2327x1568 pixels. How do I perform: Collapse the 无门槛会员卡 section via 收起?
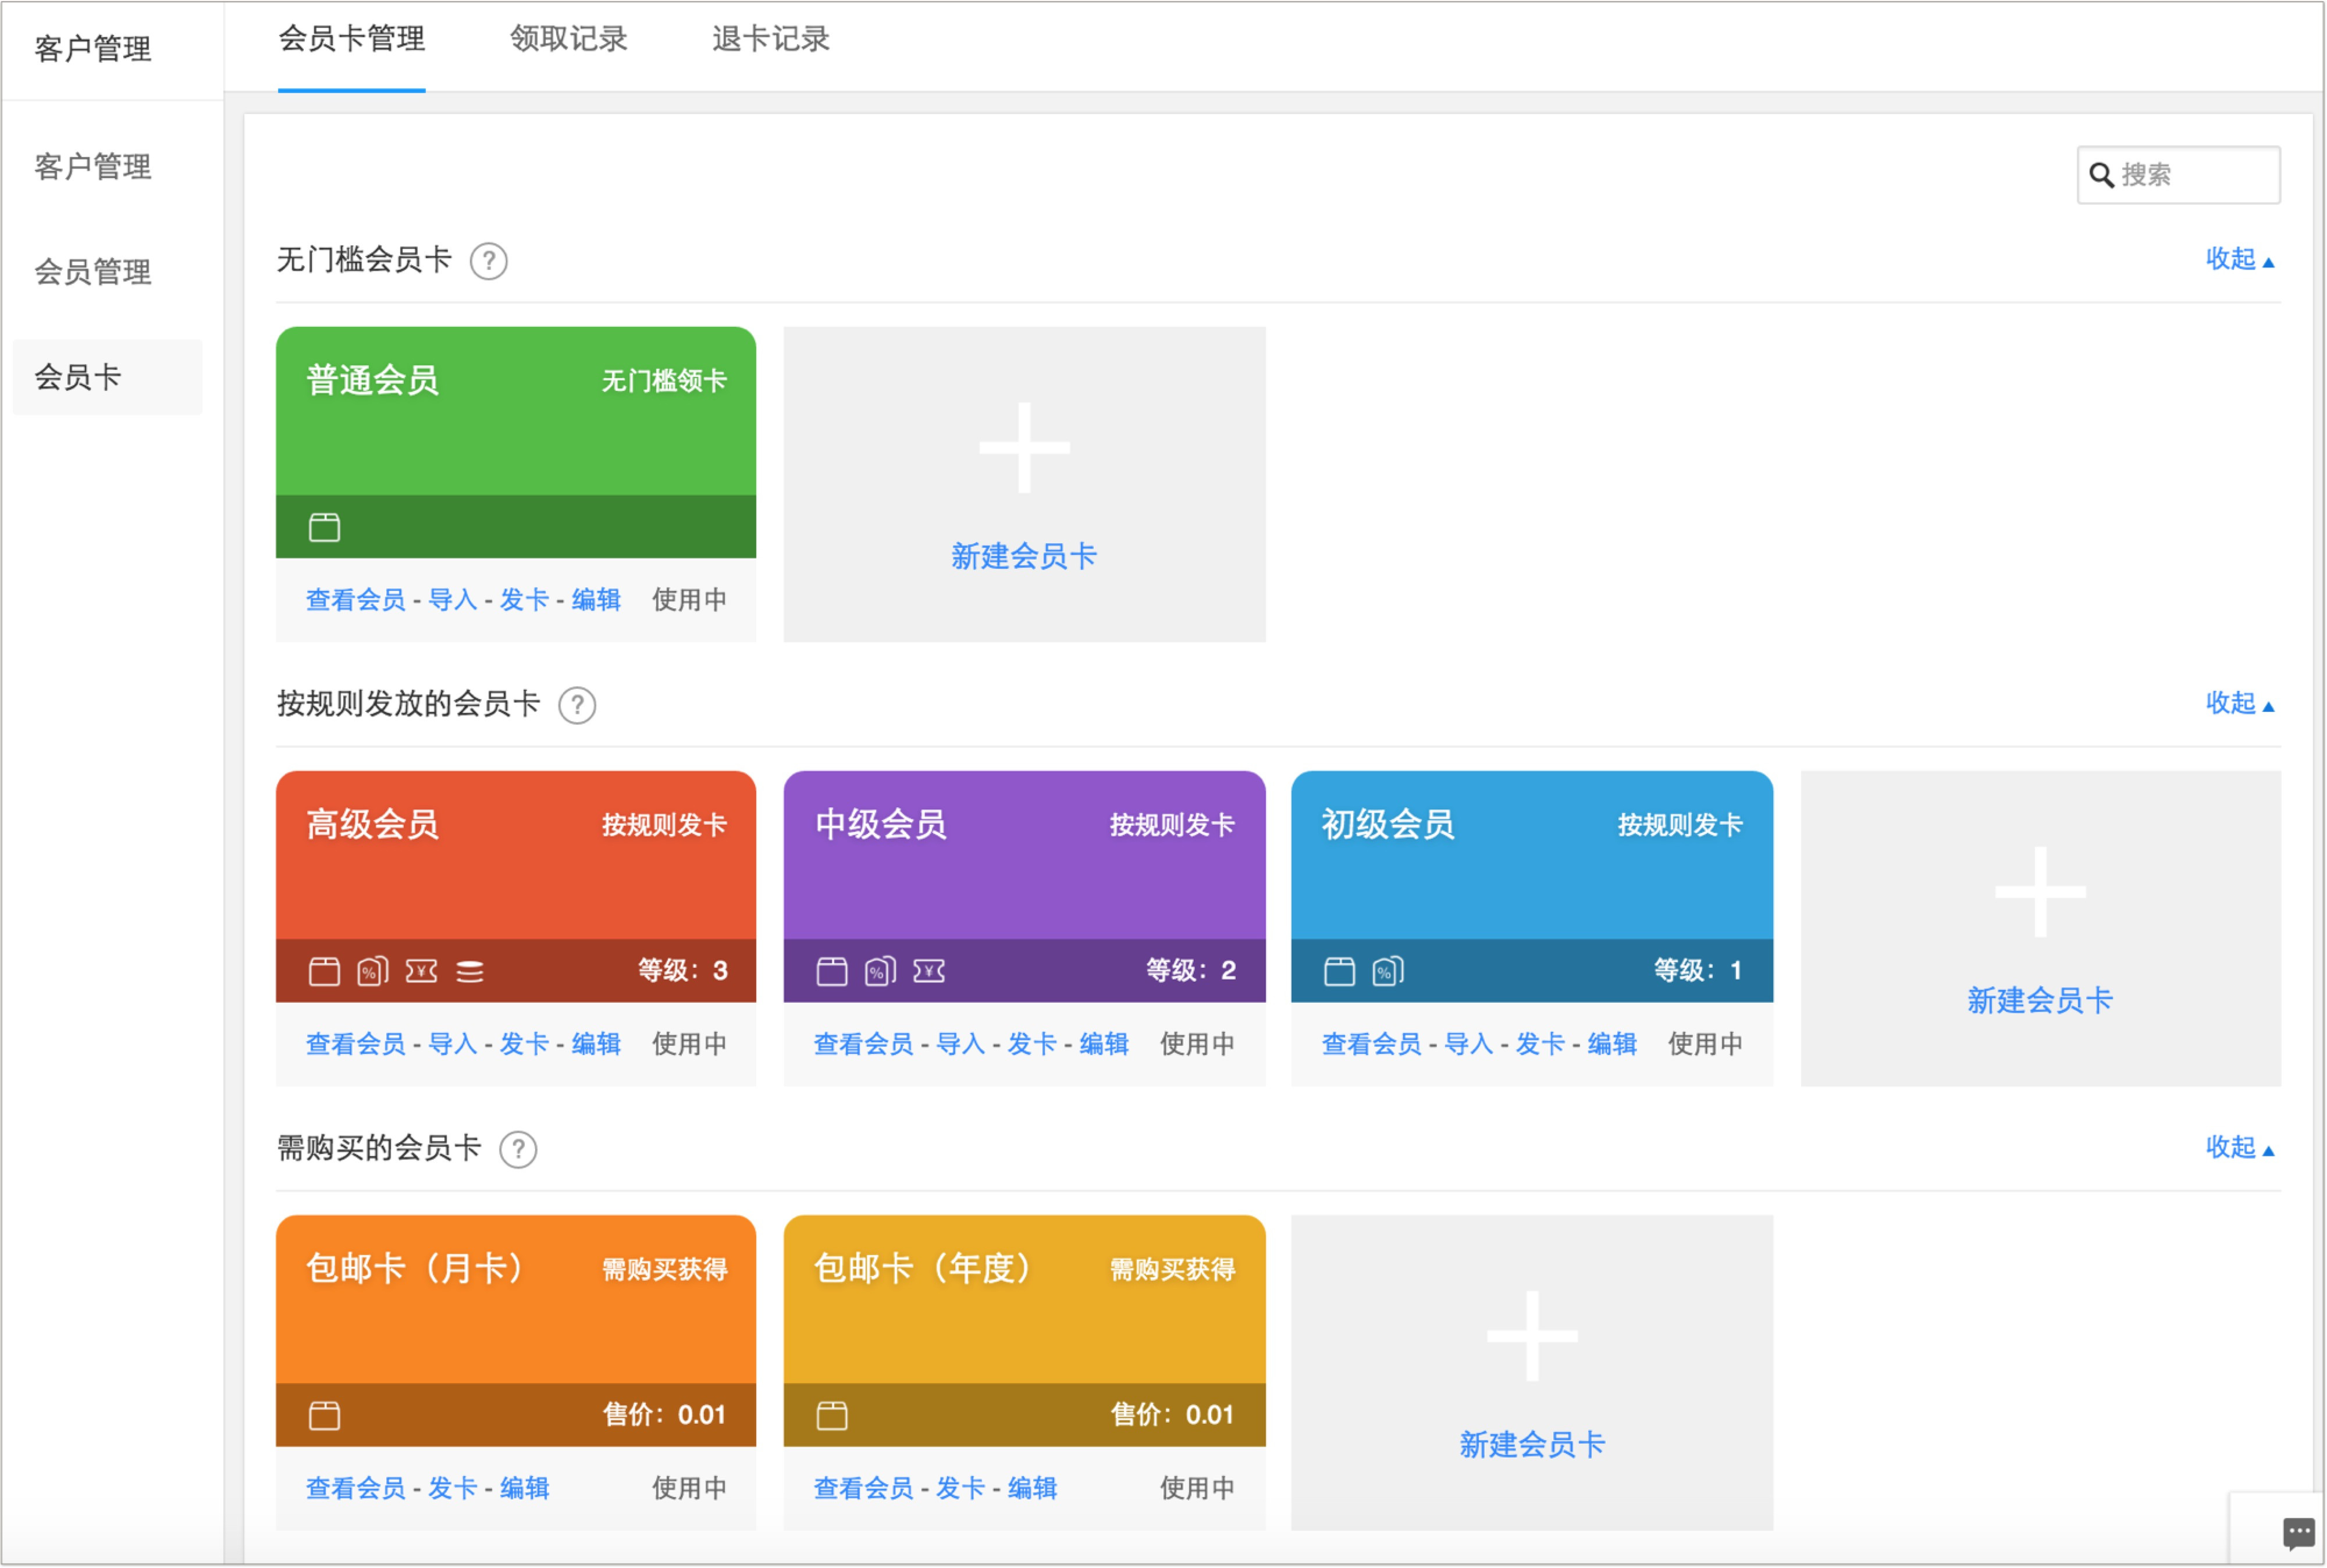coord(2240,259)
